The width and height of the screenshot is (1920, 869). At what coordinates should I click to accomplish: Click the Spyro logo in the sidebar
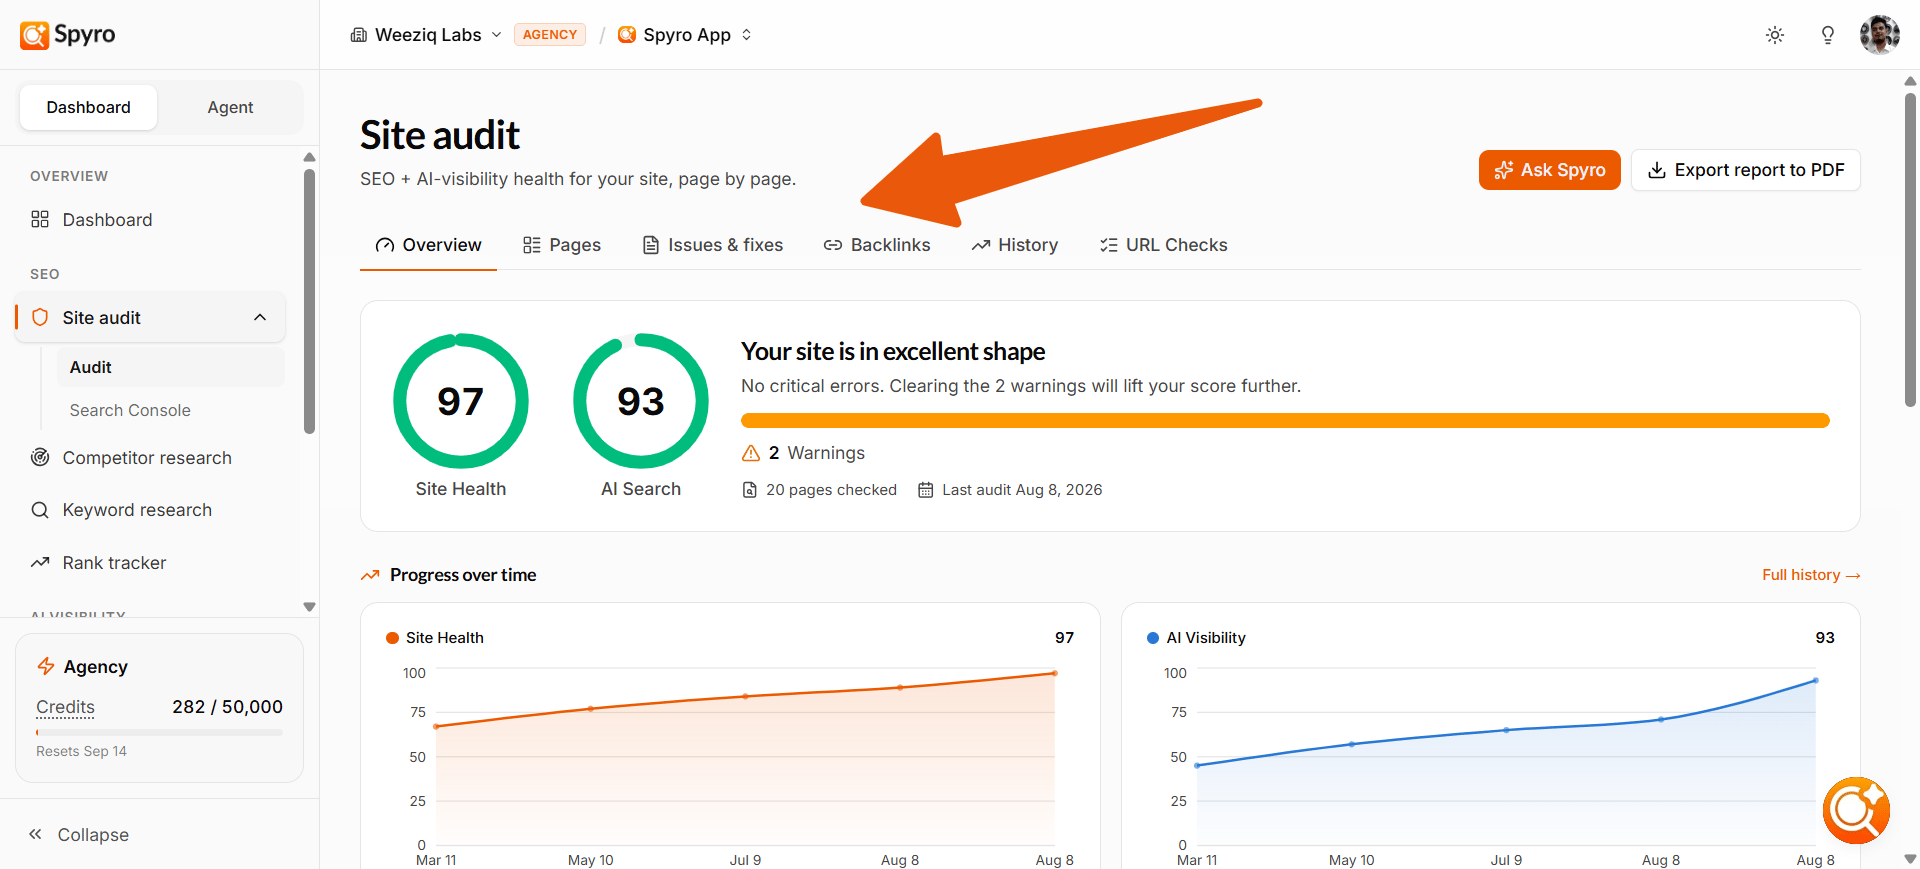click(68, 35)
